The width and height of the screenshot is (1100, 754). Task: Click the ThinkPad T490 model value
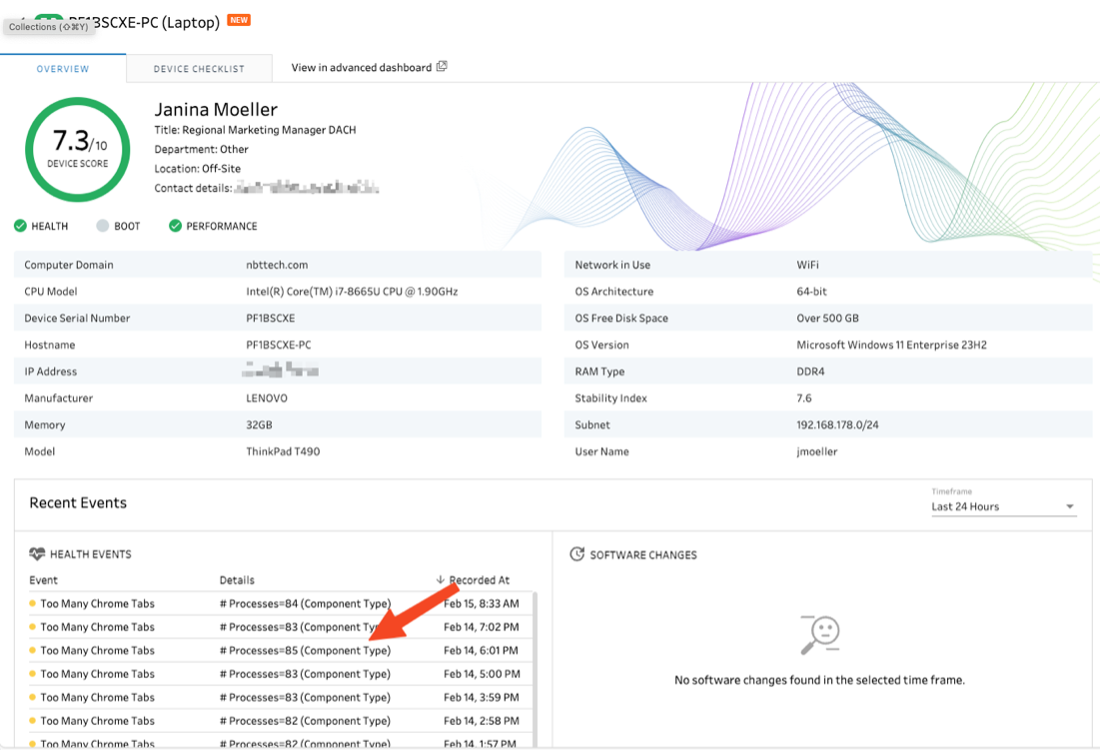(283, 452)
